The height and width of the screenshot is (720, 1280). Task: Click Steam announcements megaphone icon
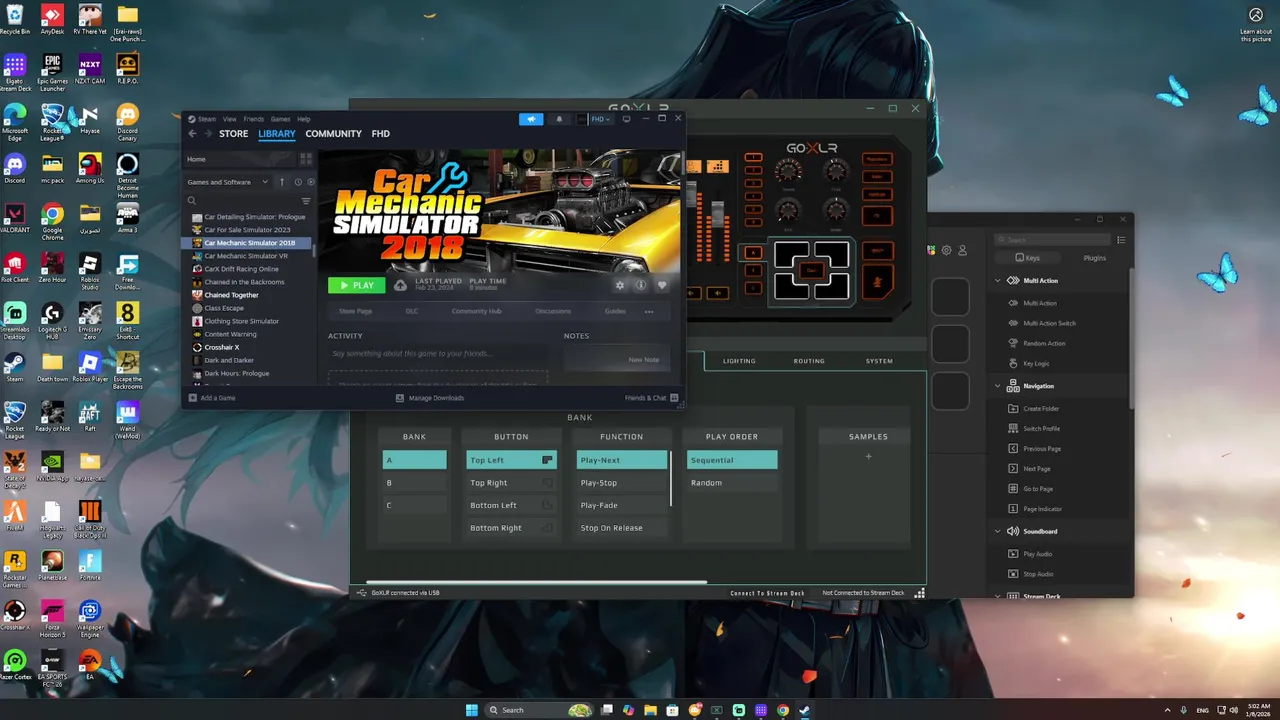tap(531, 119)
